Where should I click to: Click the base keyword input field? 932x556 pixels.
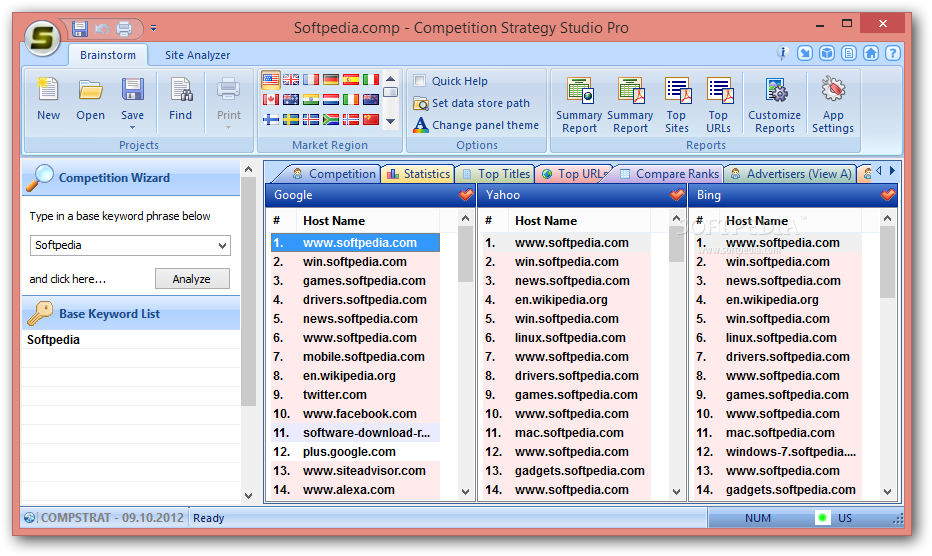124,246
